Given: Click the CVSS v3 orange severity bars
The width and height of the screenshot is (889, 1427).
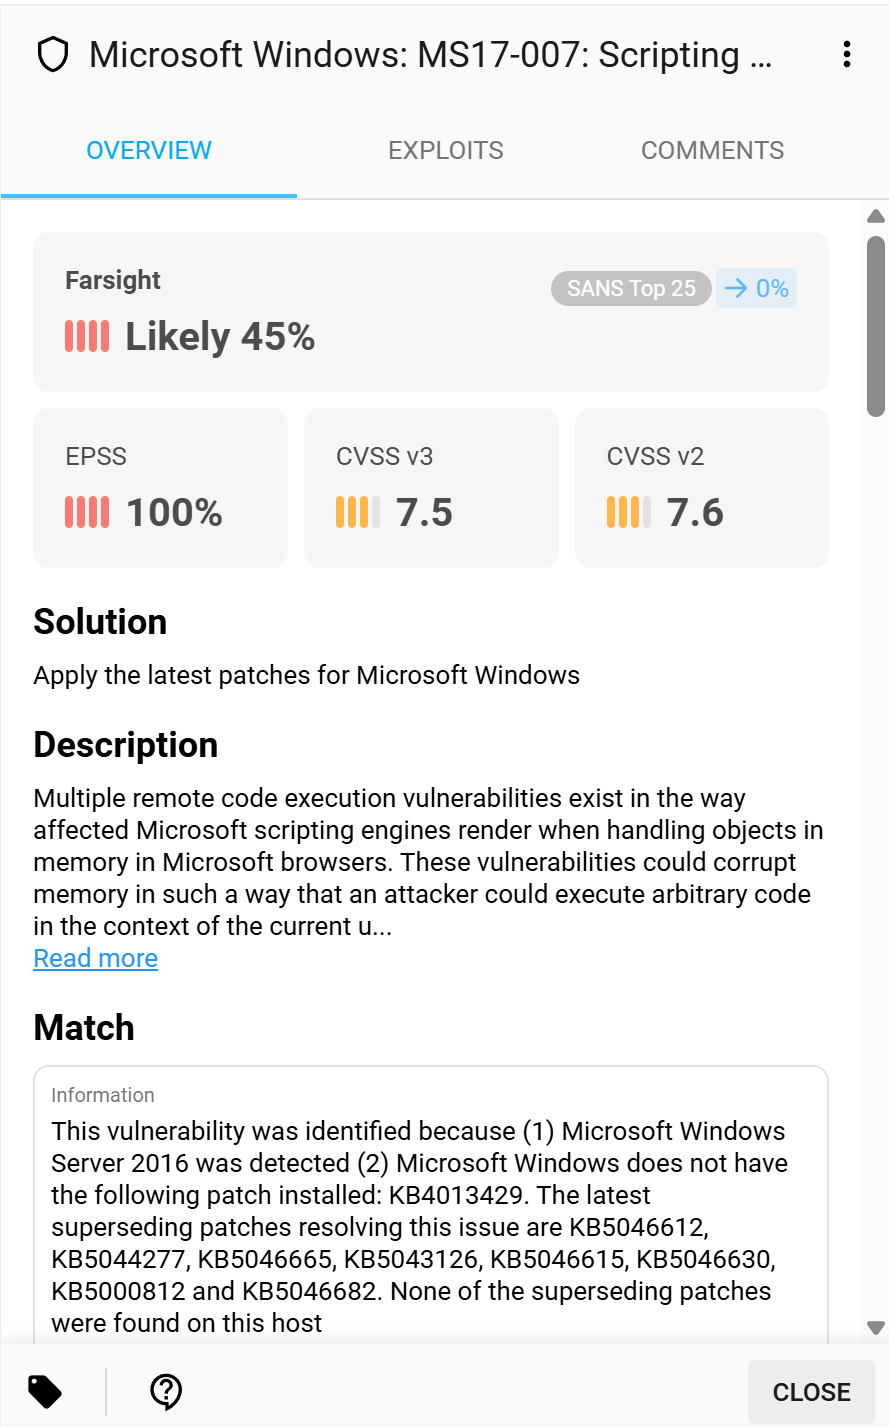Looking at the screenshot, I should (358, 513).
